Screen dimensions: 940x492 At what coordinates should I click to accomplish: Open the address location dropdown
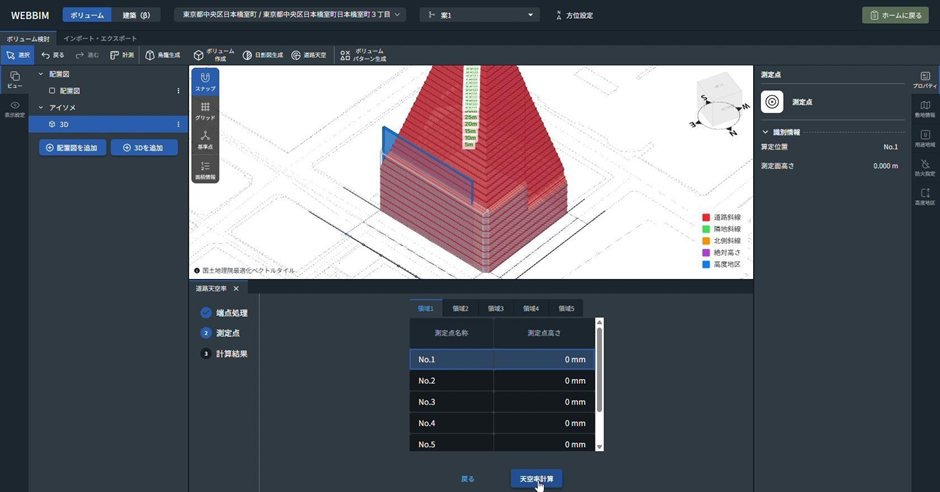click(x=291, y=15)
